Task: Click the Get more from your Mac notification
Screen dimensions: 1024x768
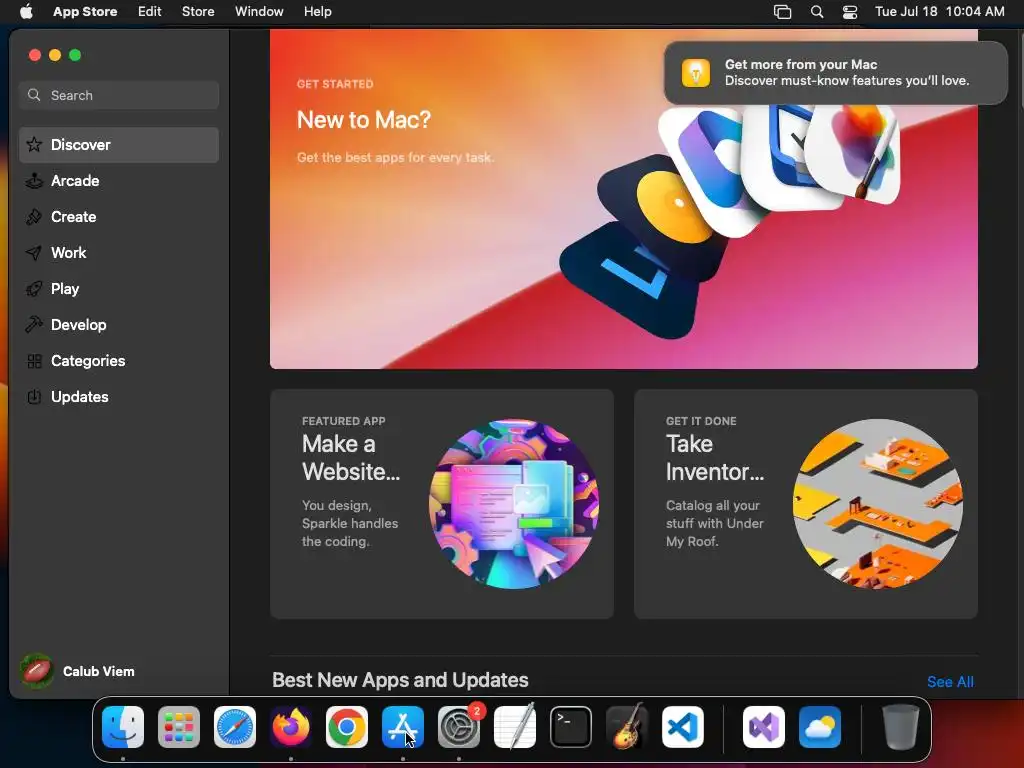Action: coord(835,72)
